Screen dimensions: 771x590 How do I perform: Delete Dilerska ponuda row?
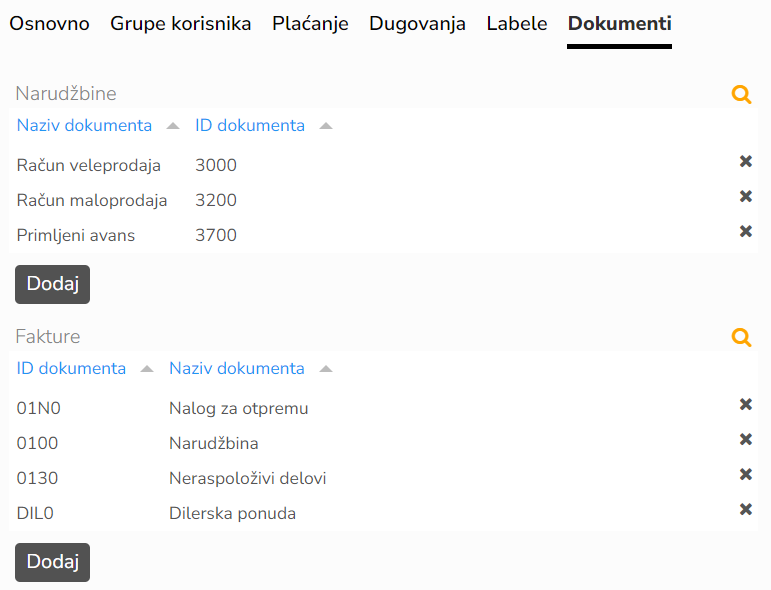click(x=745, y=509)
